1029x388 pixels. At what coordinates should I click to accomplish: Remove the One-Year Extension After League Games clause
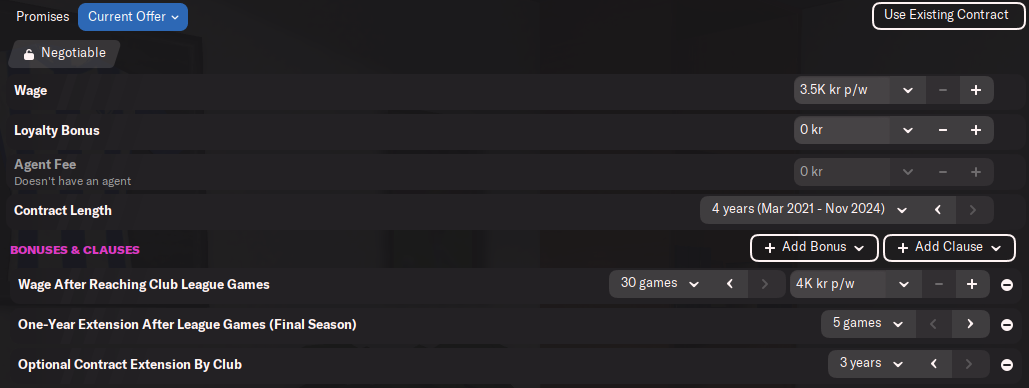tap(1007, 325)
